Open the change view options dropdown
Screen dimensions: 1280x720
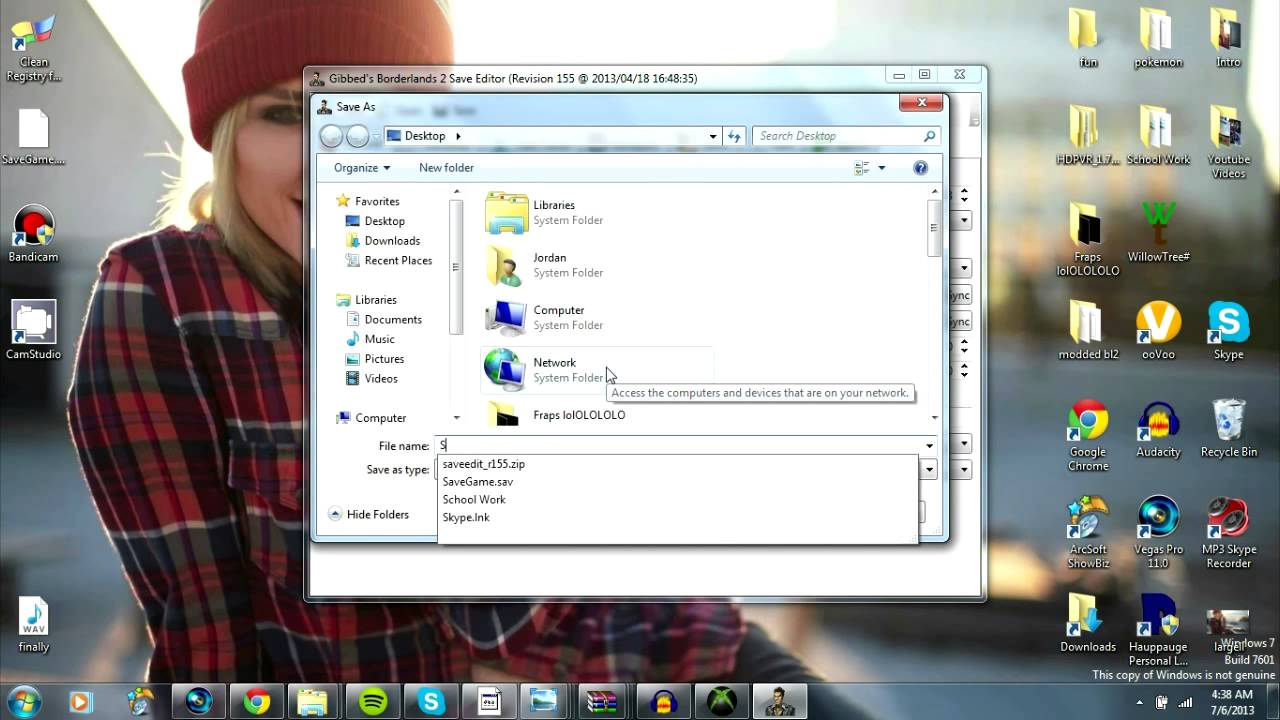pos(881,168)
